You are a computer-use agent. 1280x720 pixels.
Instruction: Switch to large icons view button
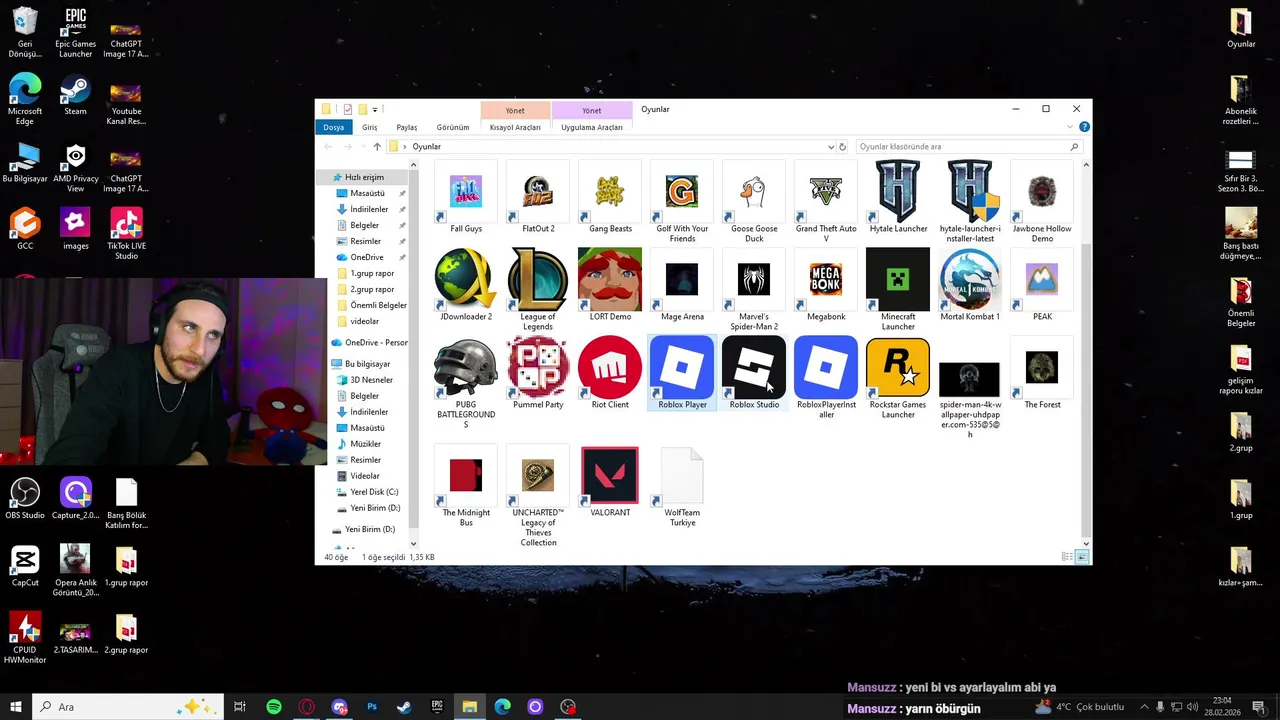click(x=1082, y=557)
